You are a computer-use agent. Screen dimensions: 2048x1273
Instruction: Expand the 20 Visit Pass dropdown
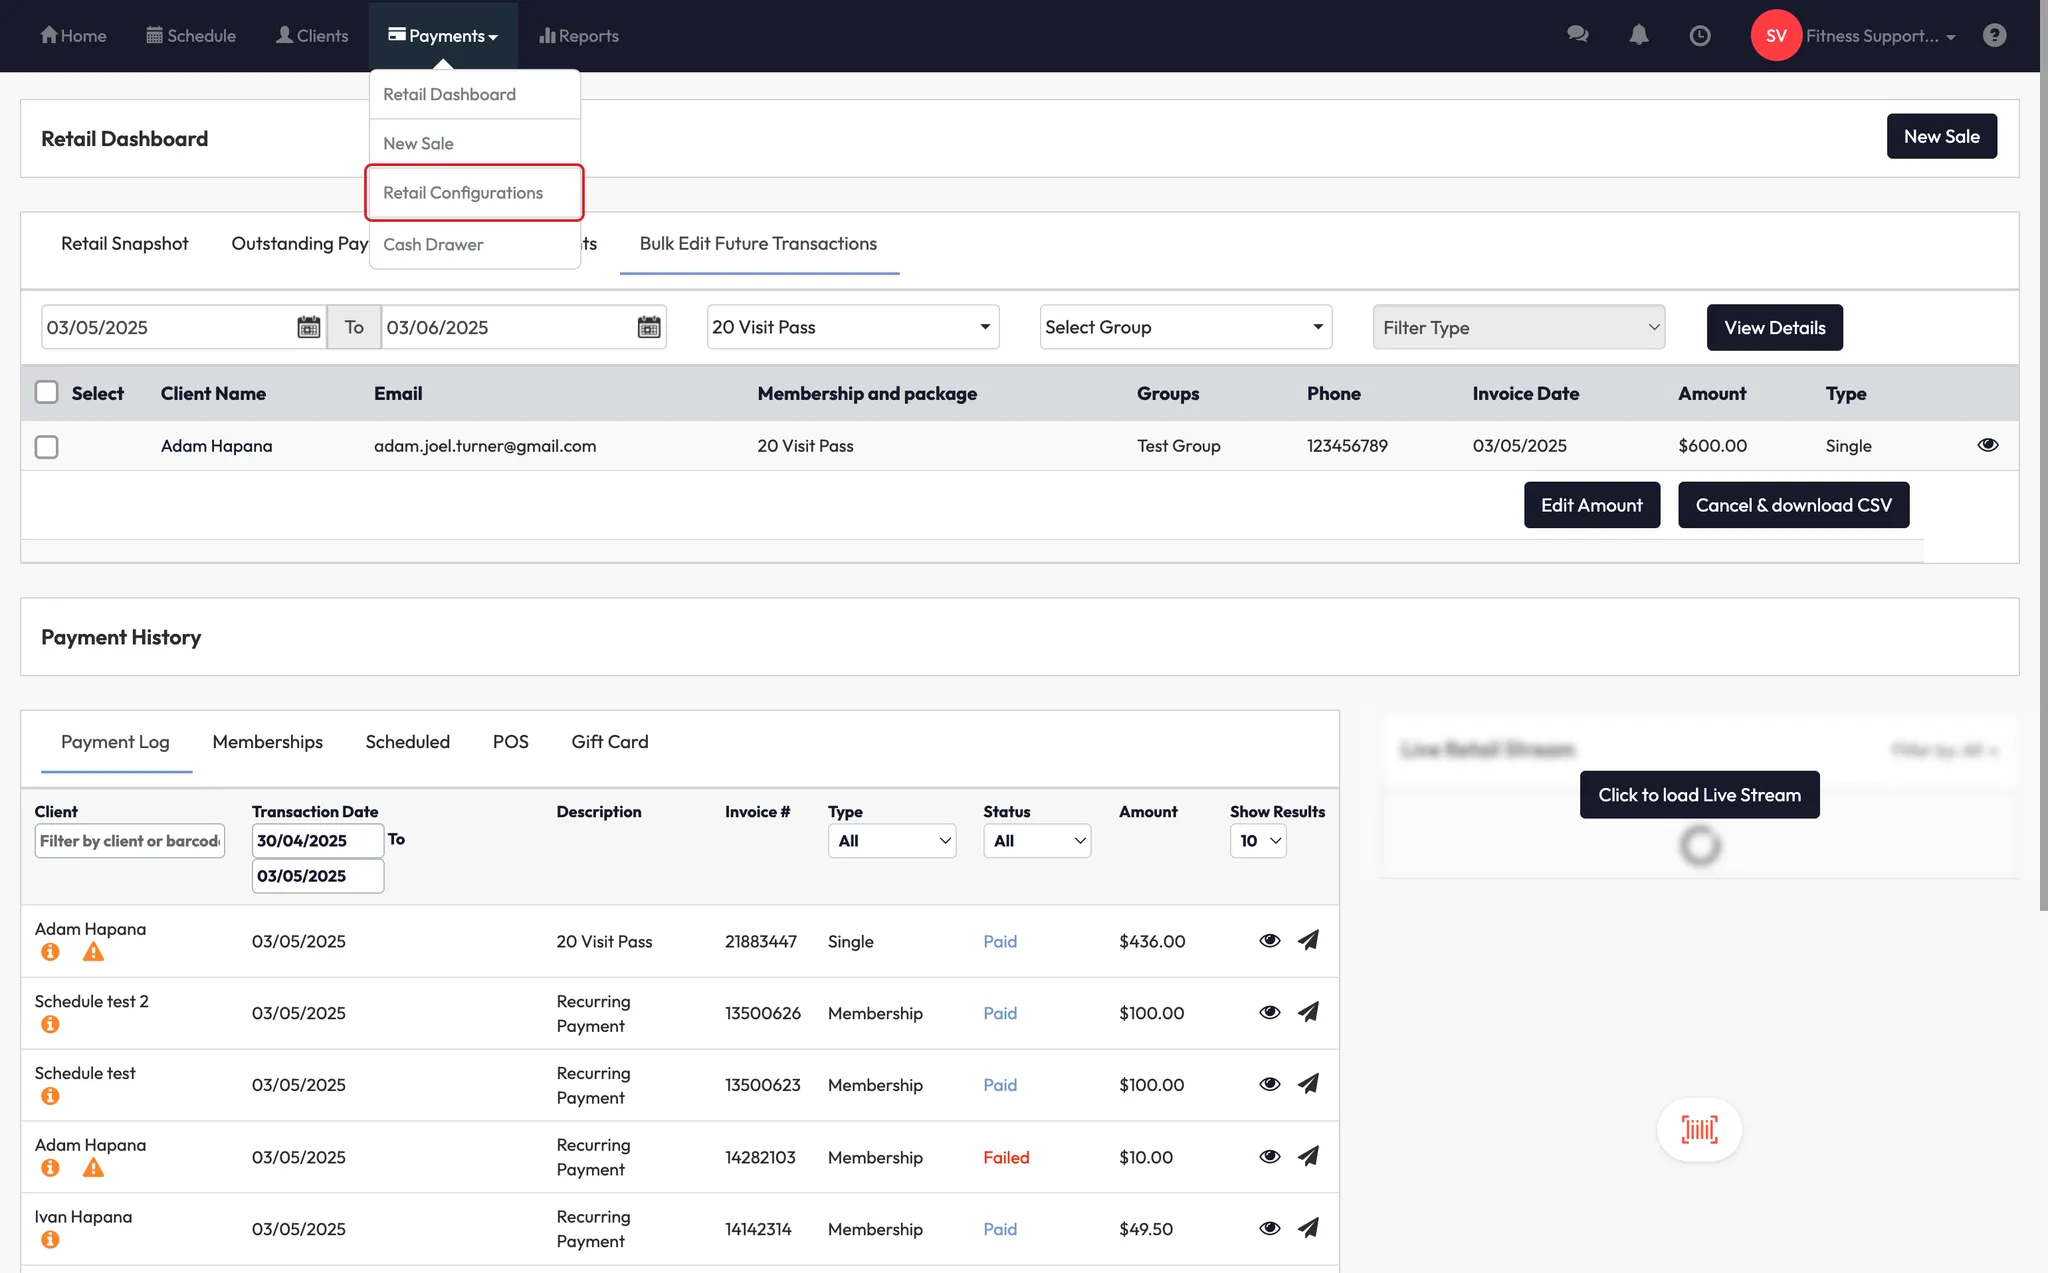coord(852,327)
